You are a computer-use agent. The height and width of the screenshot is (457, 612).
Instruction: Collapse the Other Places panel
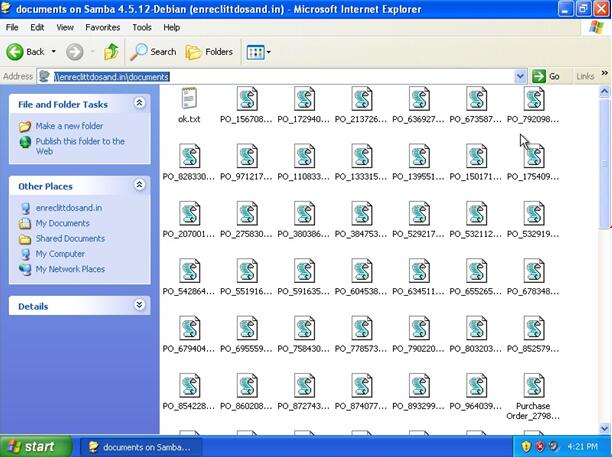pyautogui.click(x=140, y=185)
